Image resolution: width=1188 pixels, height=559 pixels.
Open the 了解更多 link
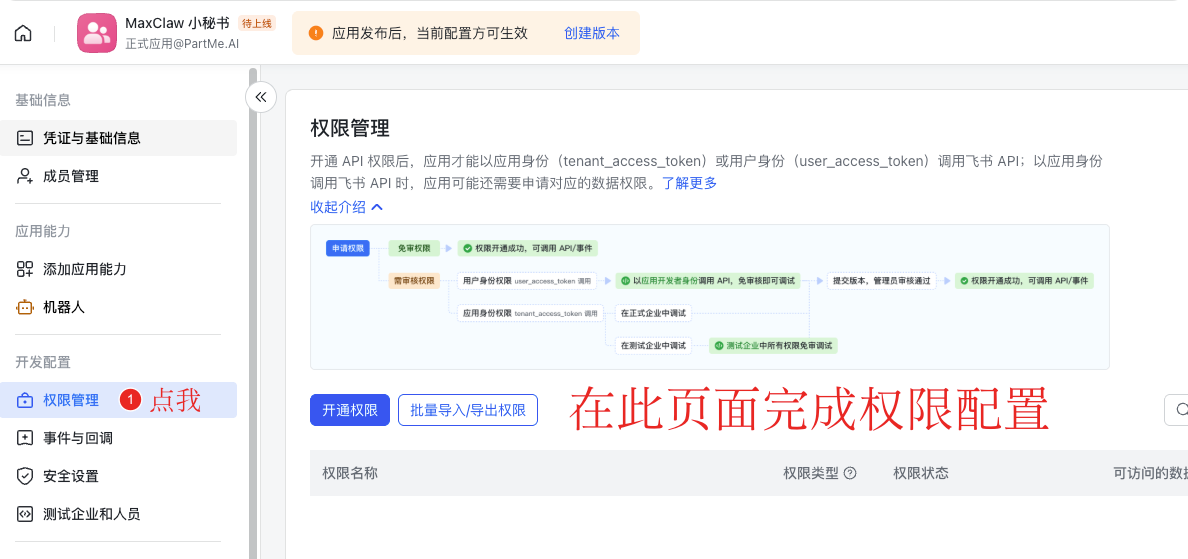(x=689, y=183)
